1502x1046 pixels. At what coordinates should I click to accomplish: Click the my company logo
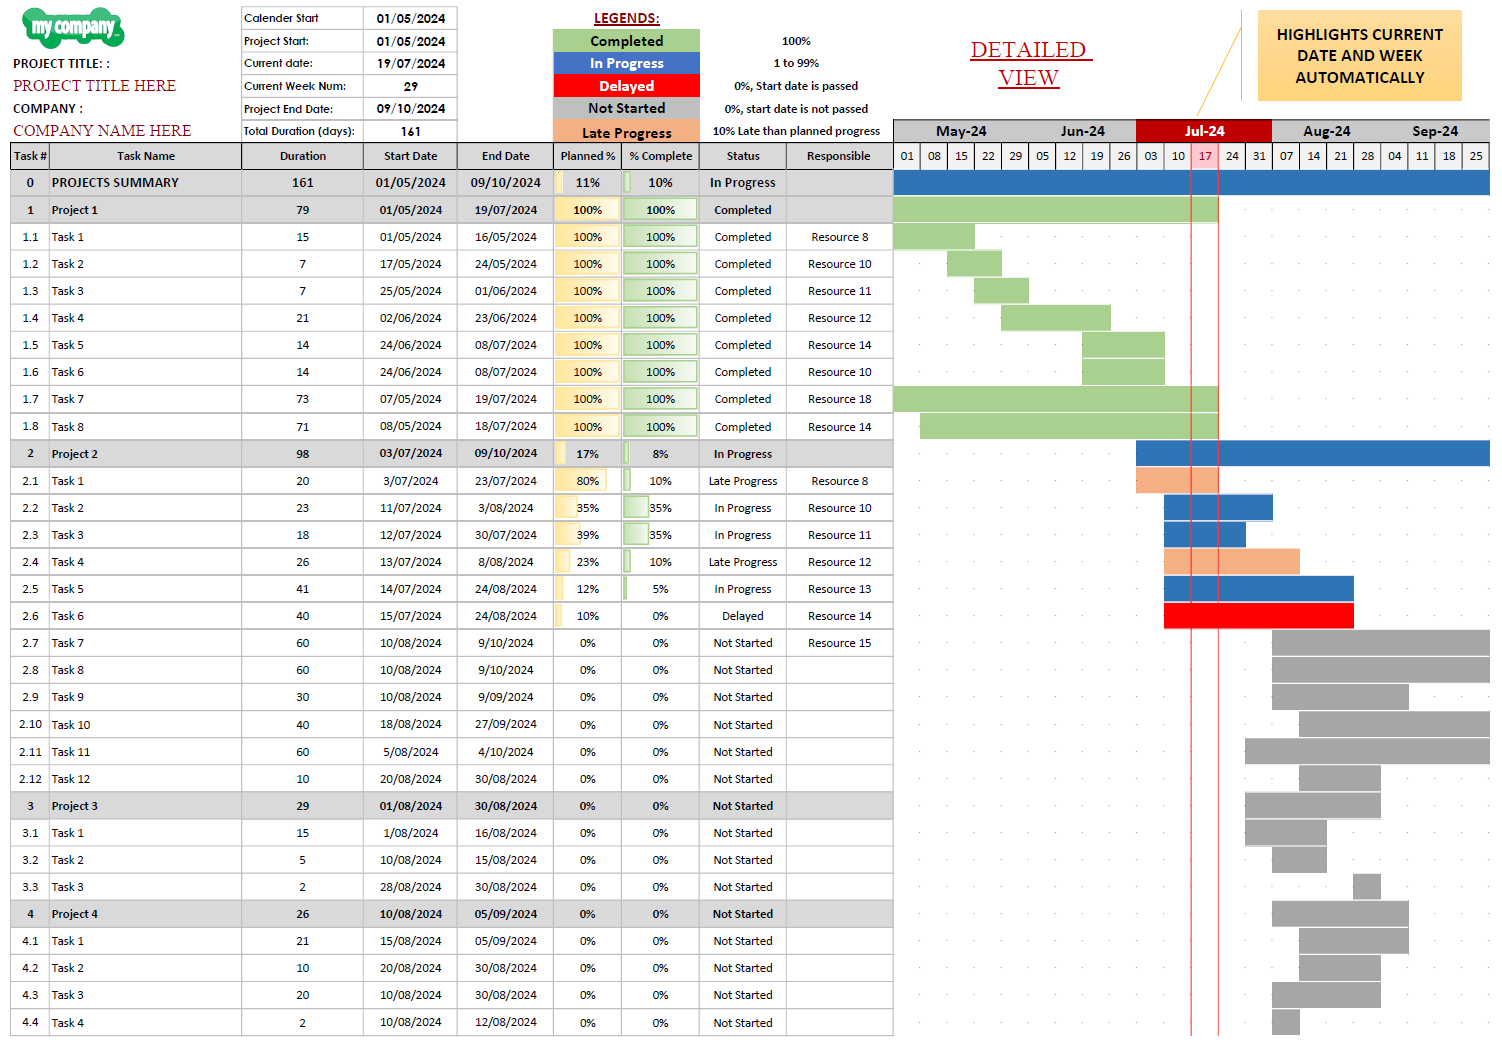coord(73,28)
